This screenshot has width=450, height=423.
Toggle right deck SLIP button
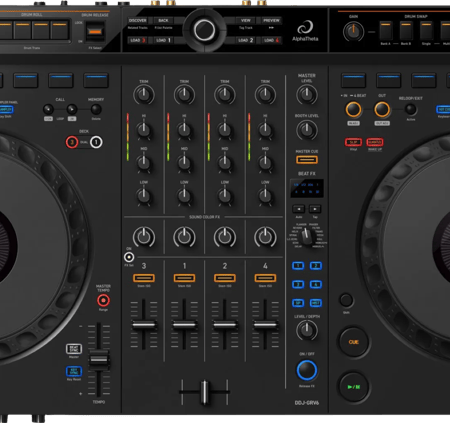tap(353, 142)
